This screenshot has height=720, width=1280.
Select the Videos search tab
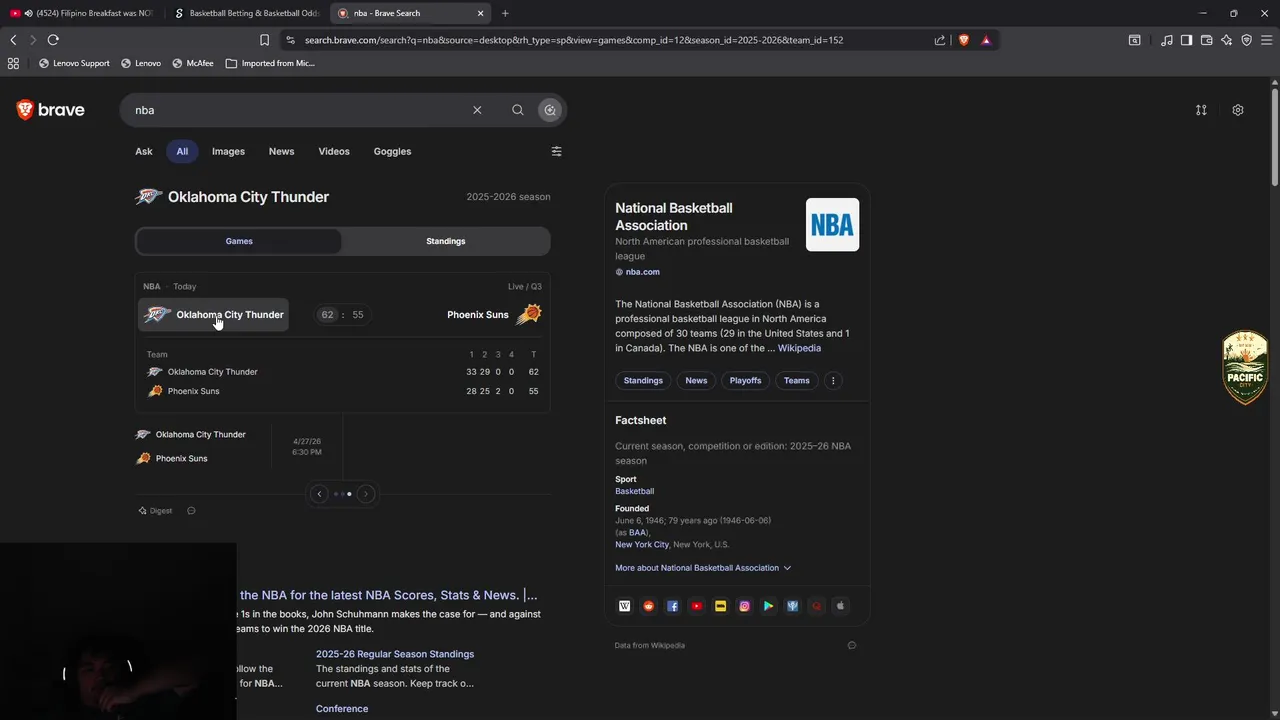tap(334, 151)
